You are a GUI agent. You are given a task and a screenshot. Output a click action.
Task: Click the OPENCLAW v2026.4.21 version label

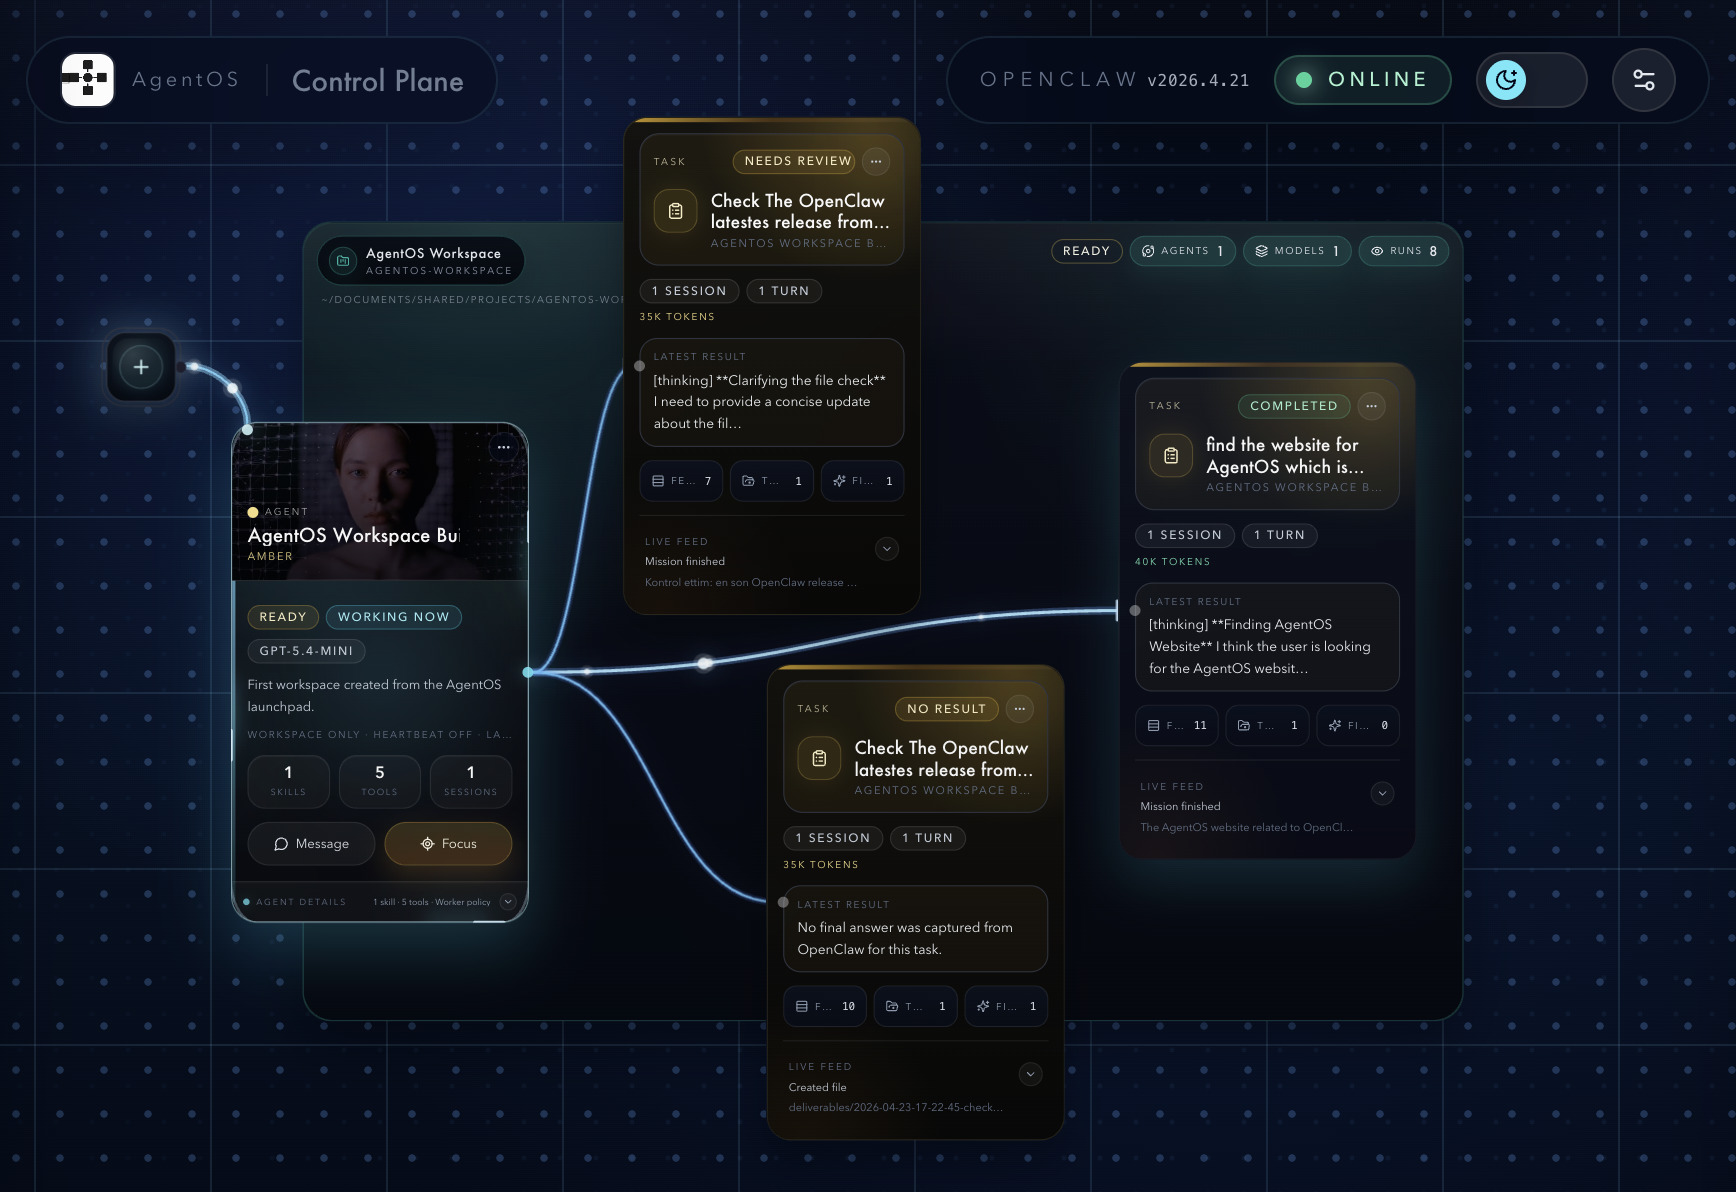click(1115, 80)
